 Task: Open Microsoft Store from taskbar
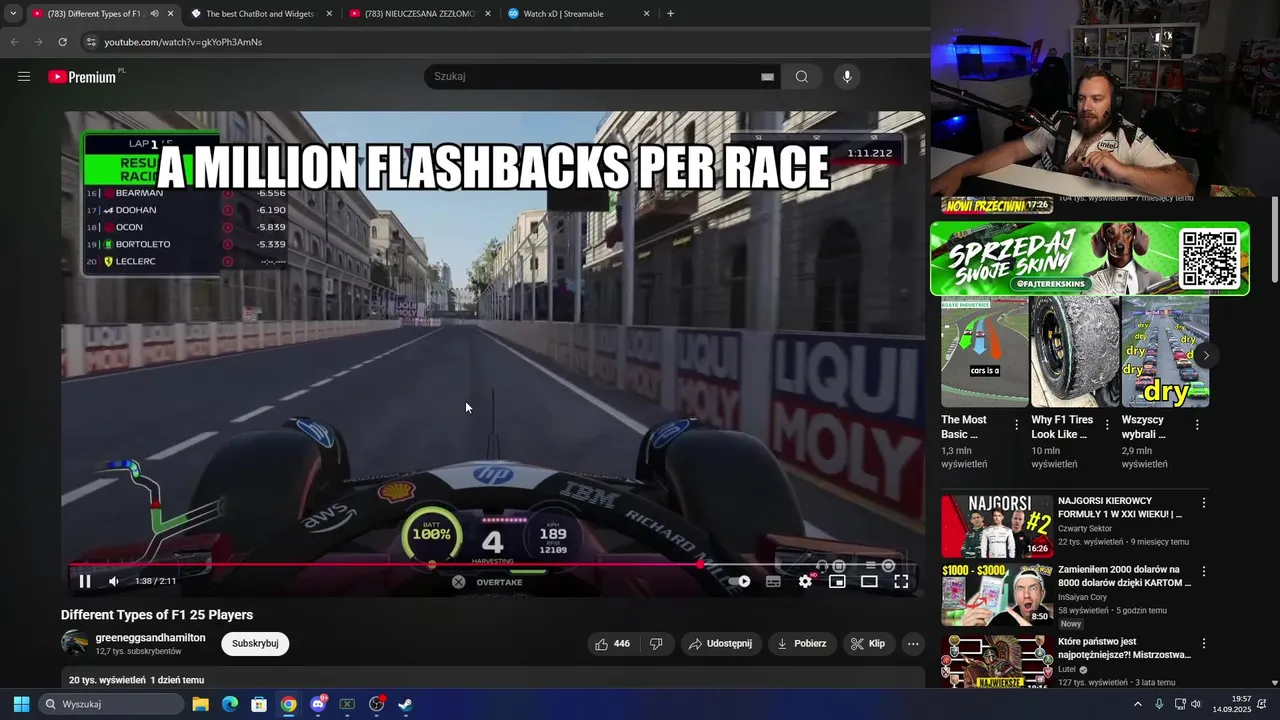[x=259, y=704]
